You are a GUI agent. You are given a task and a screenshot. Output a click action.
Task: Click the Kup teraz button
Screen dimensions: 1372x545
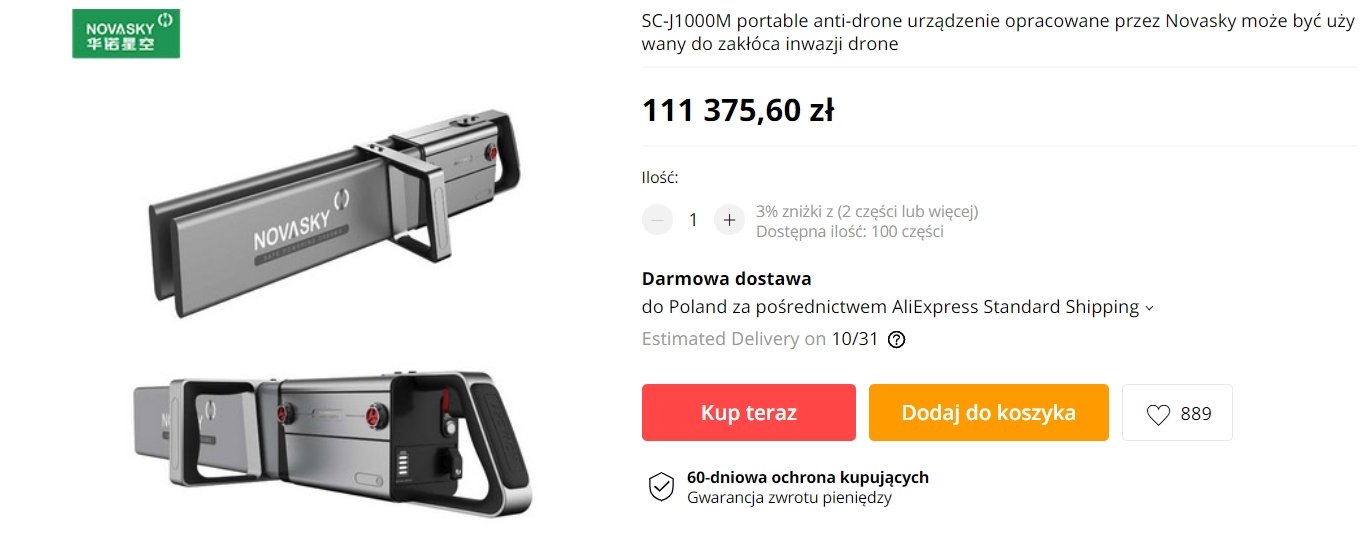point(749,412)
